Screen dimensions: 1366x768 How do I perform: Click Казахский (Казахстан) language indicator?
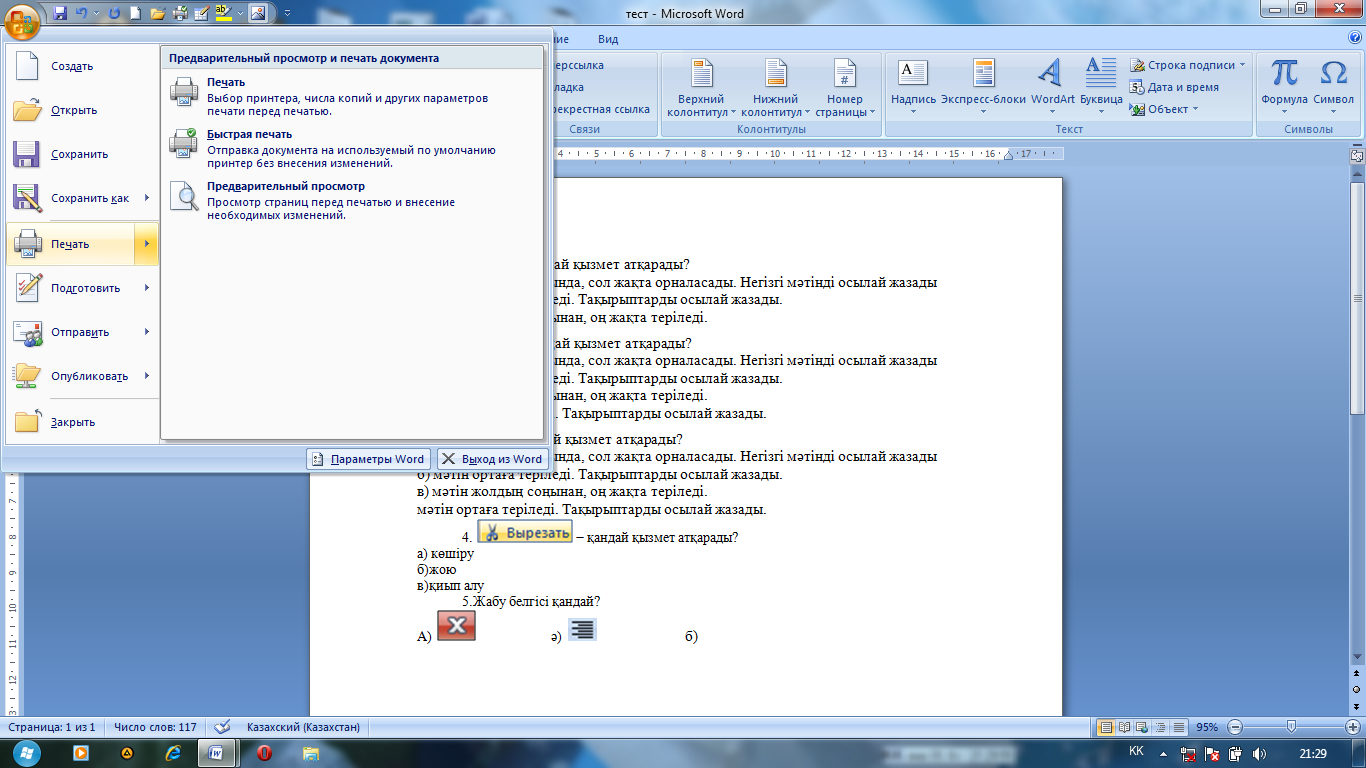(x=304, y=727)
